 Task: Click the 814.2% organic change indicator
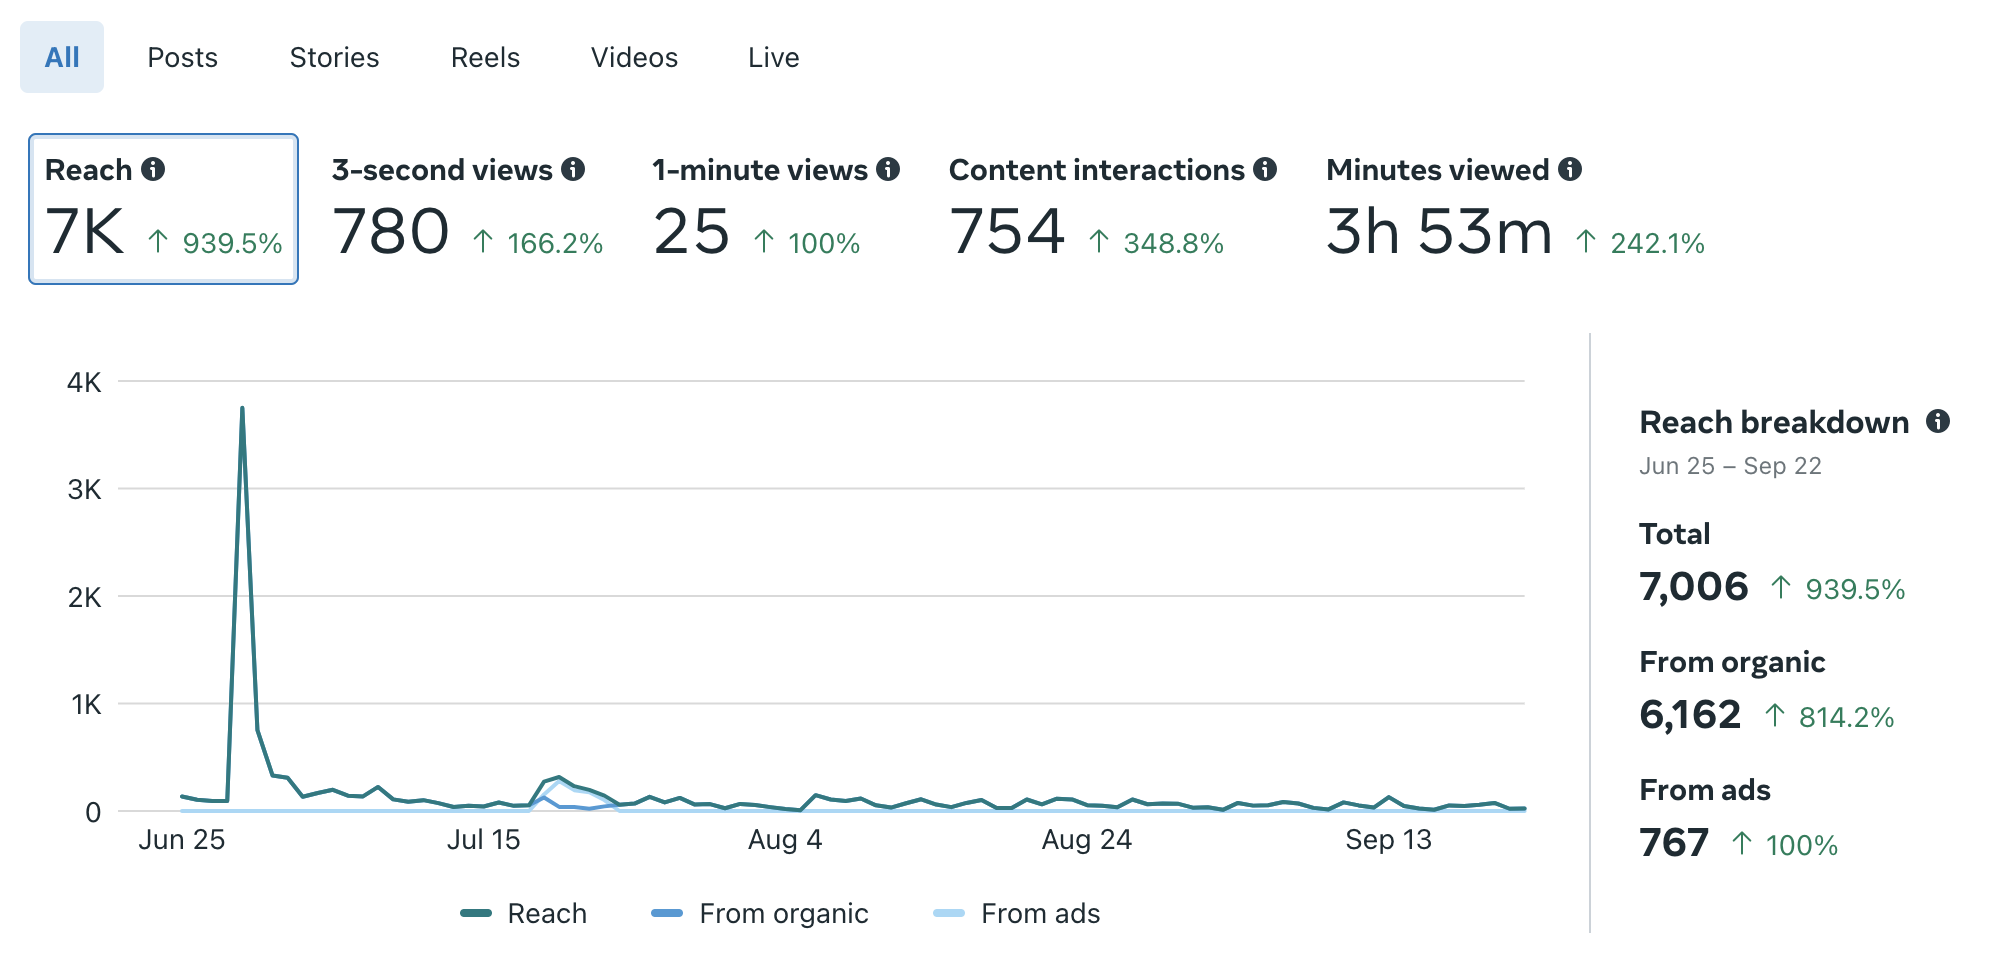pyautogui.click(x=1829, y=717)
